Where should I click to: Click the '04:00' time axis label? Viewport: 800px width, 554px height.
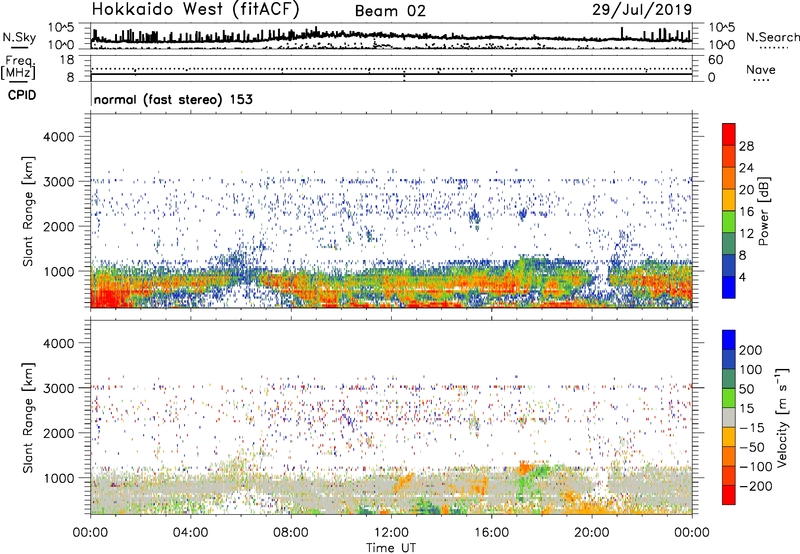point(190,533)
